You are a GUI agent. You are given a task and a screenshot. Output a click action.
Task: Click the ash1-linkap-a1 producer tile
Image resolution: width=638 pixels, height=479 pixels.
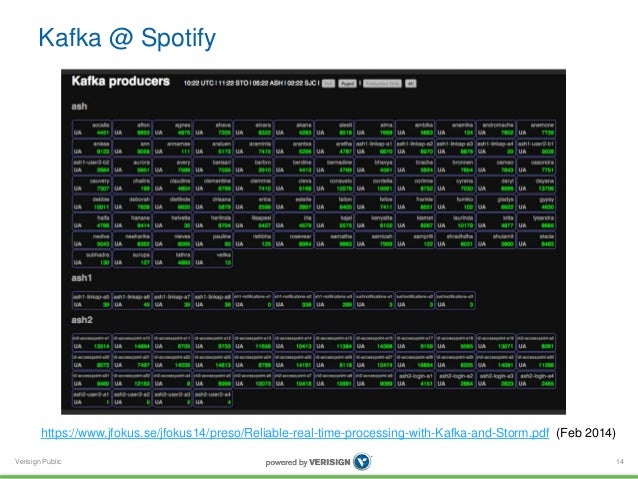pyautogui.click(x=374, y=148)
